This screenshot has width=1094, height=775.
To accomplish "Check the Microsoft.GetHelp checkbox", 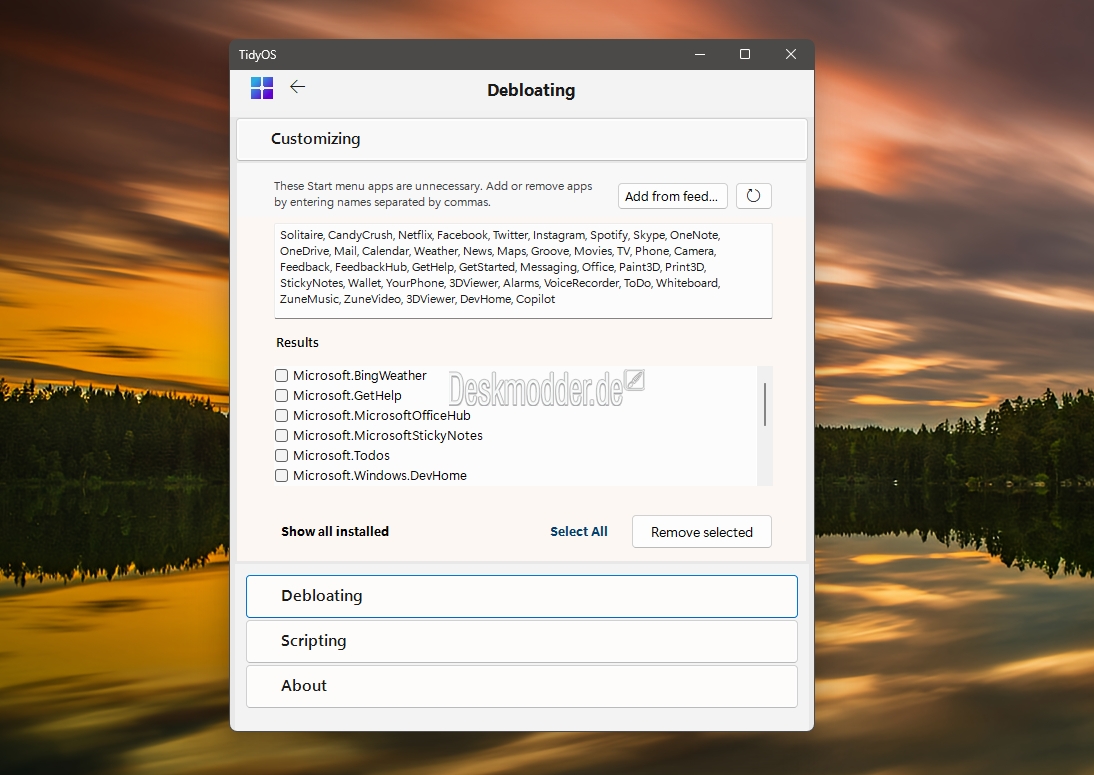I will tap(282, 396).
